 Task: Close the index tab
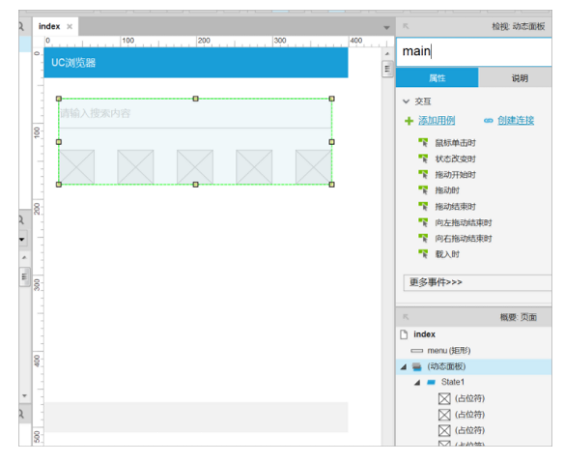point(70,27)
